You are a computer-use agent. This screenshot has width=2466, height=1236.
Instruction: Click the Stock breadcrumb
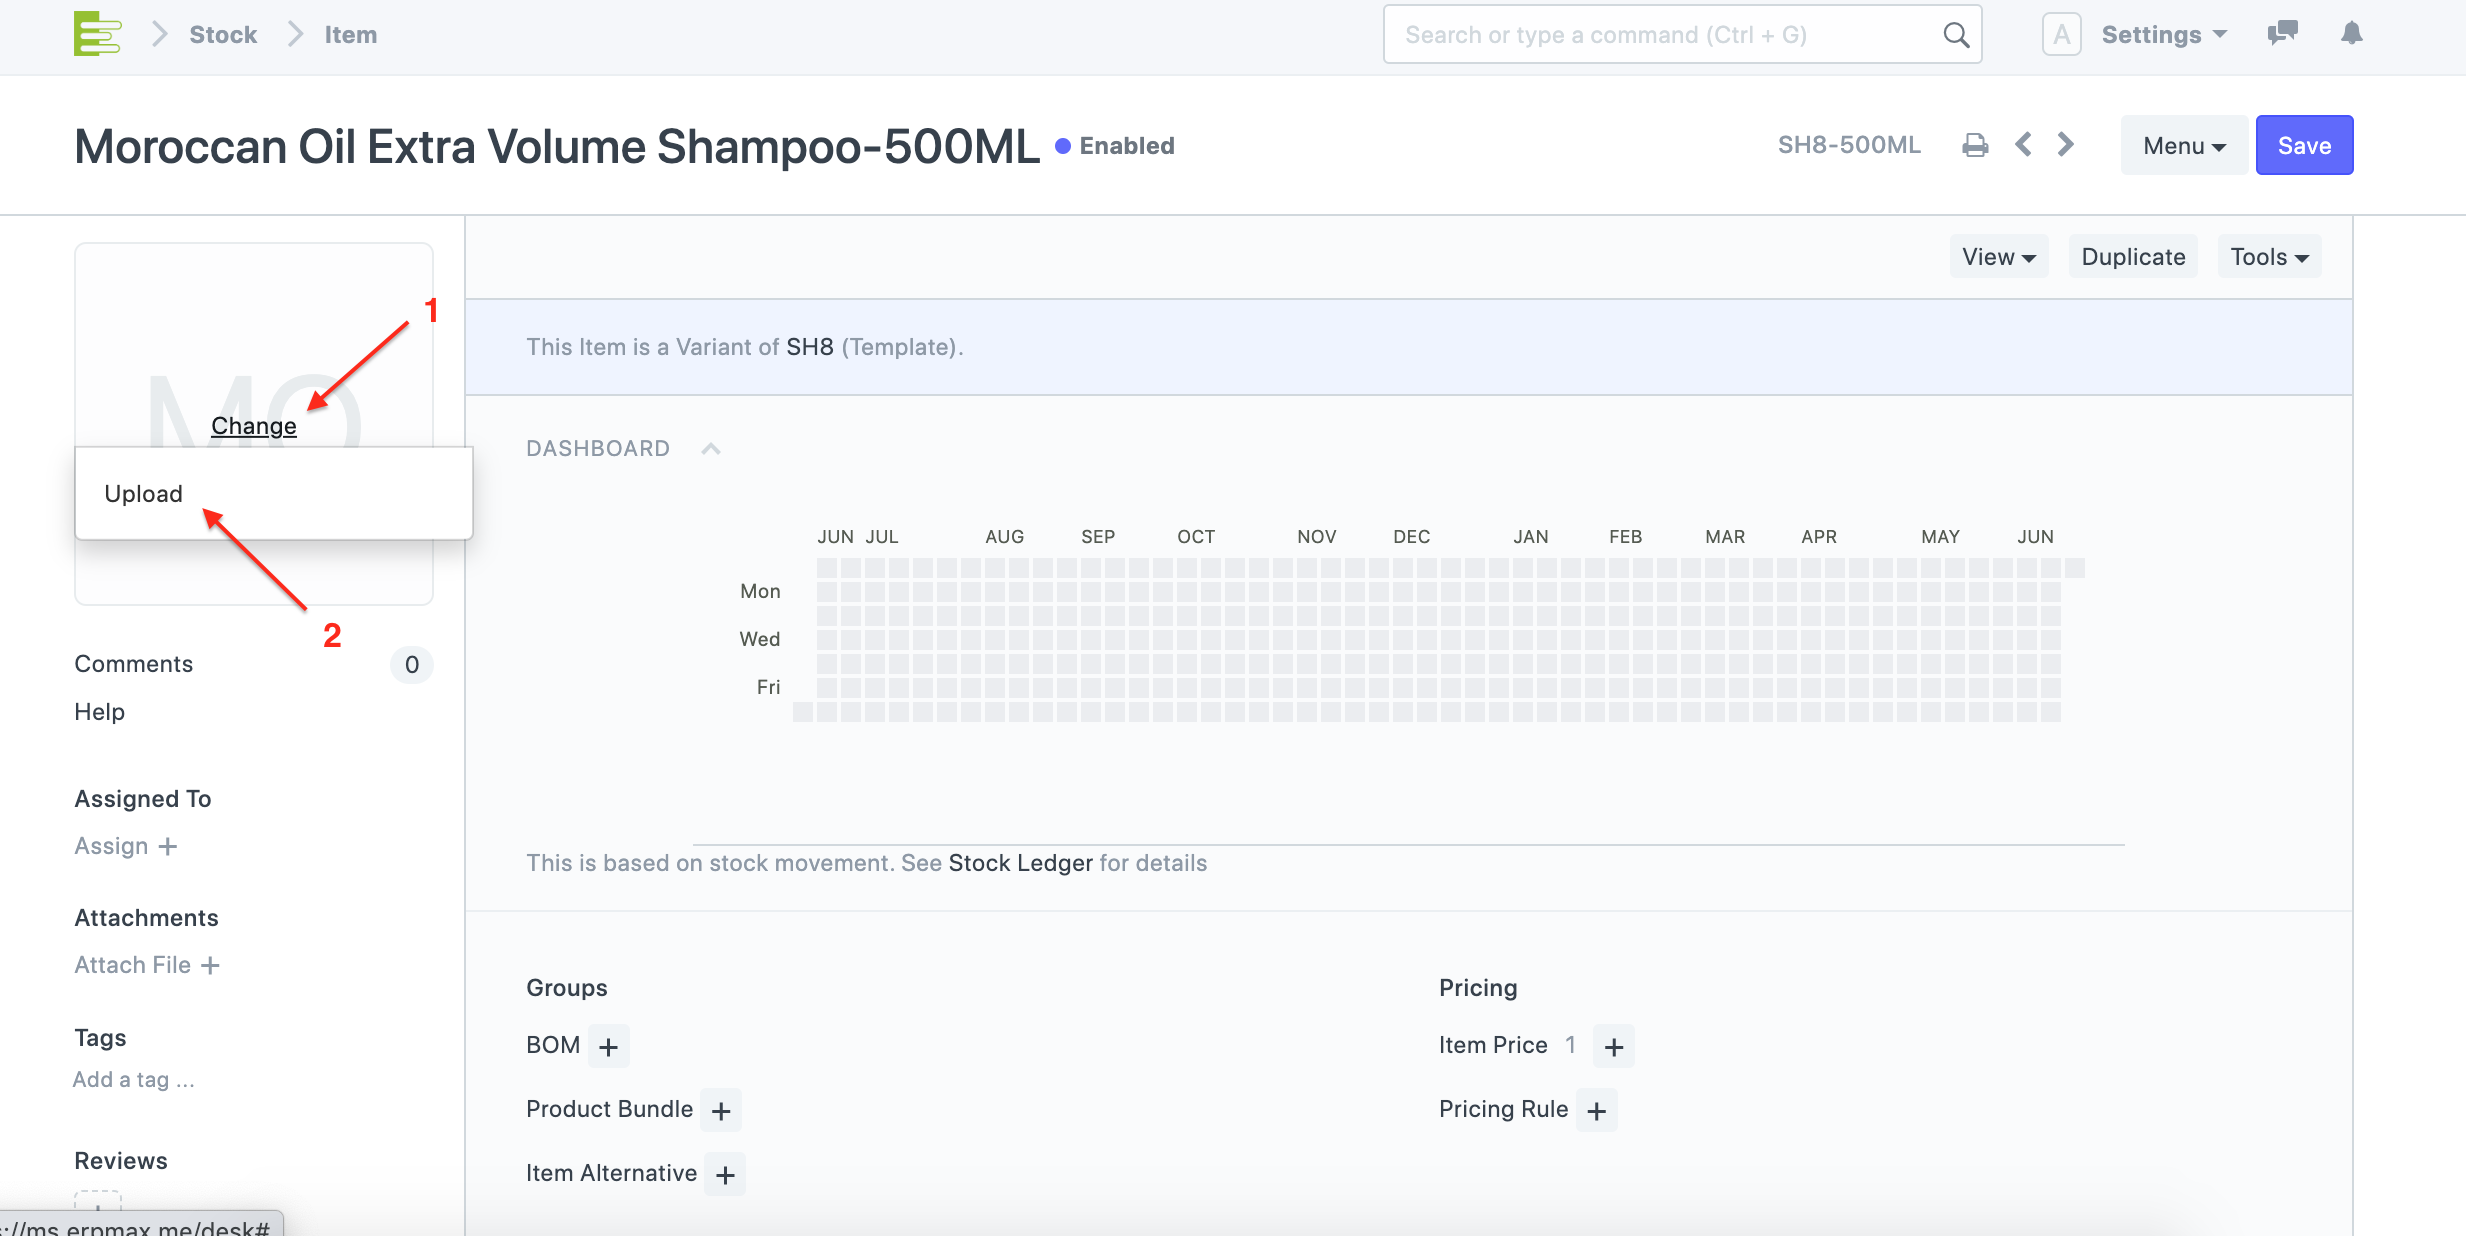point(223,35)
